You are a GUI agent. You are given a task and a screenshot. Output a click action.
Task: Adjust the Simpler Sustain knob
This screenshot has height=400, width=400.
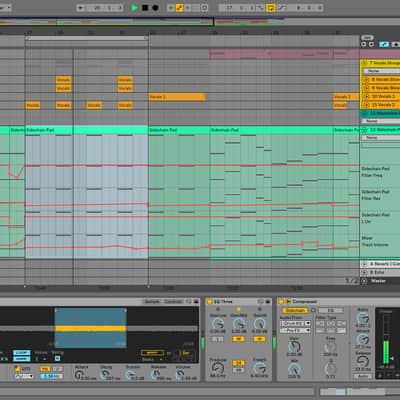pyautogui.click(x=130, y=375)
